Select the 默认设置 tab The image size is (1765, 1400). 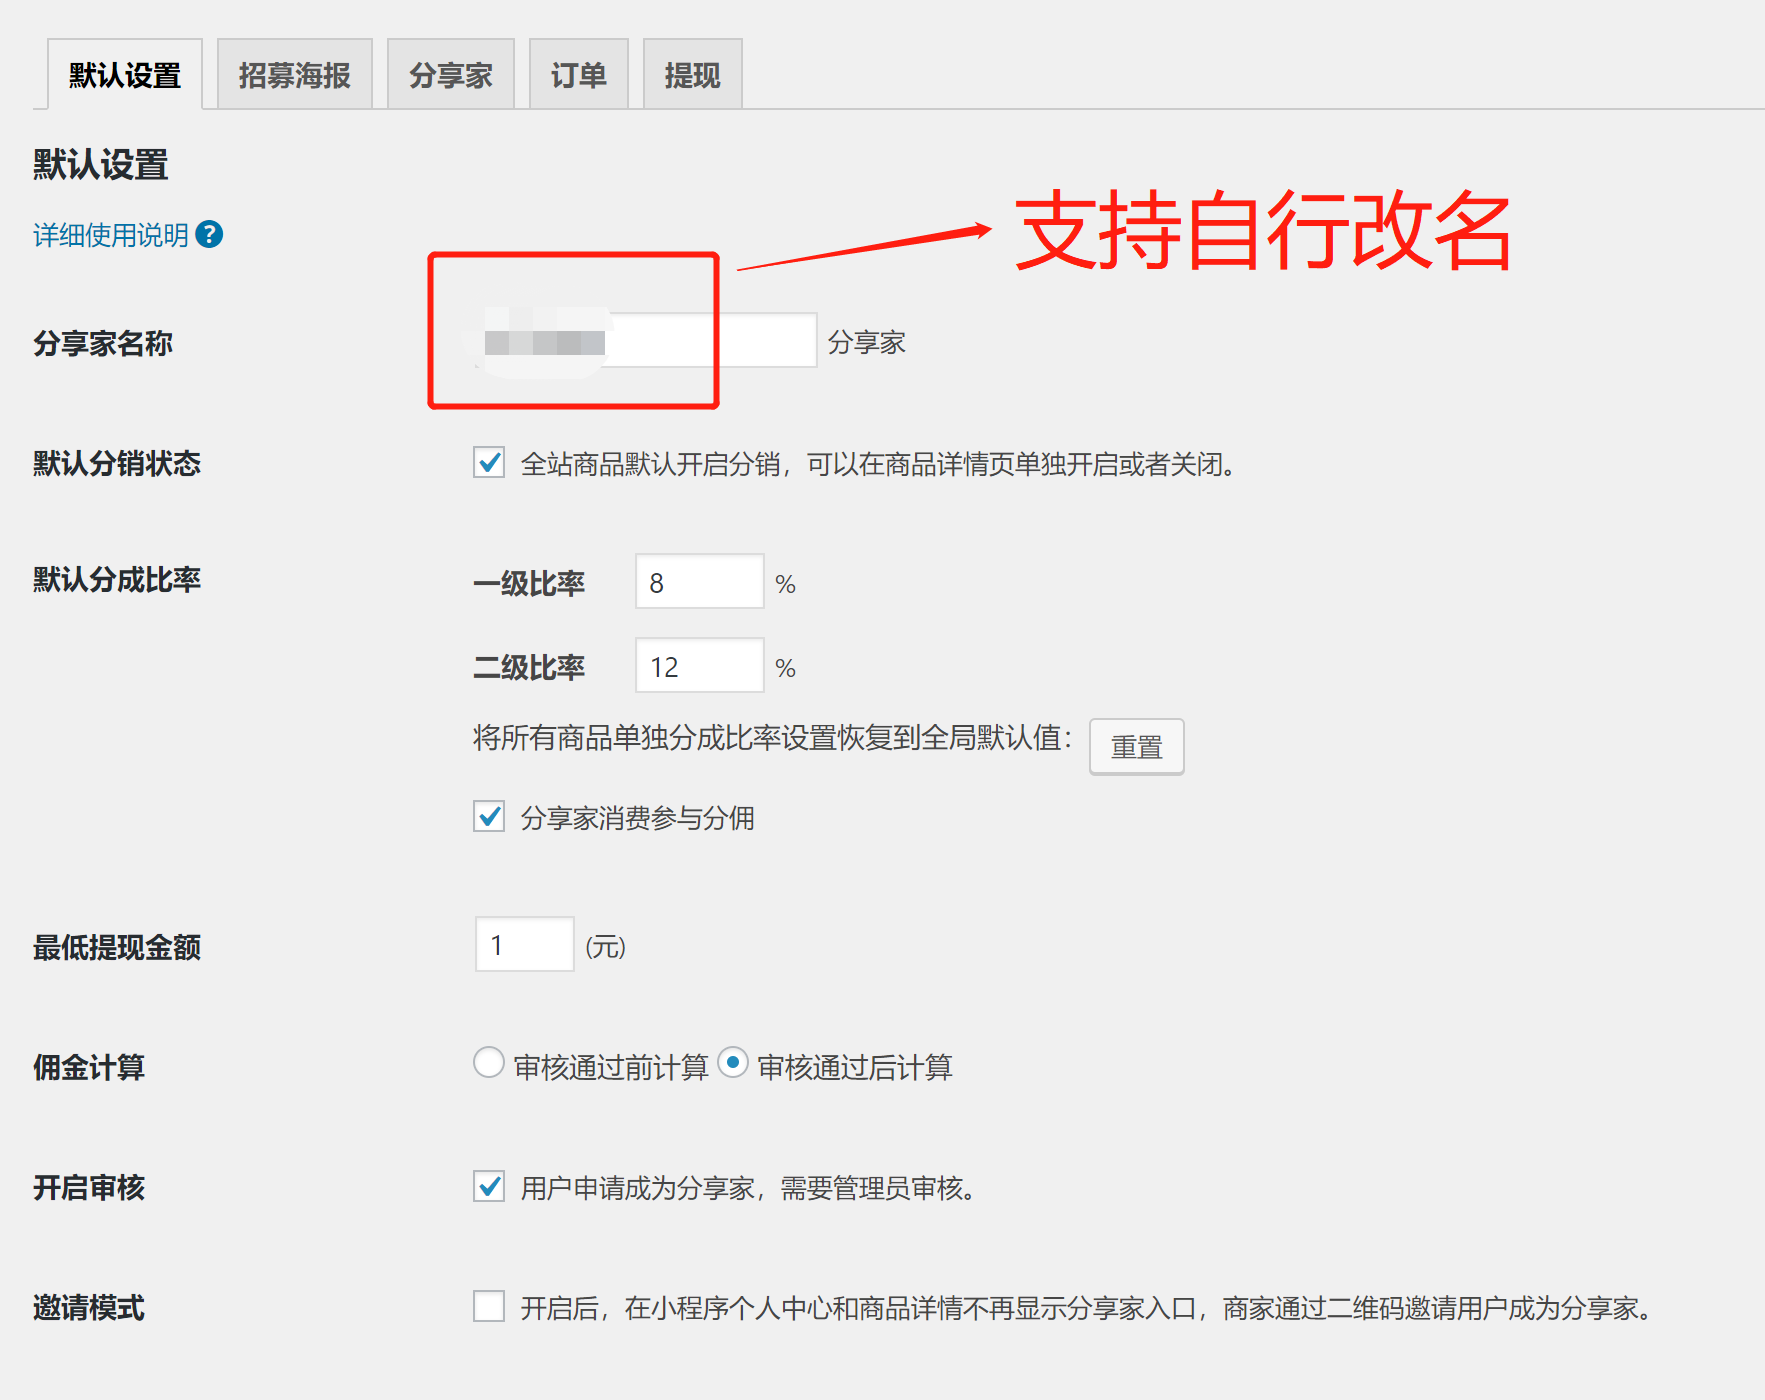125,75
